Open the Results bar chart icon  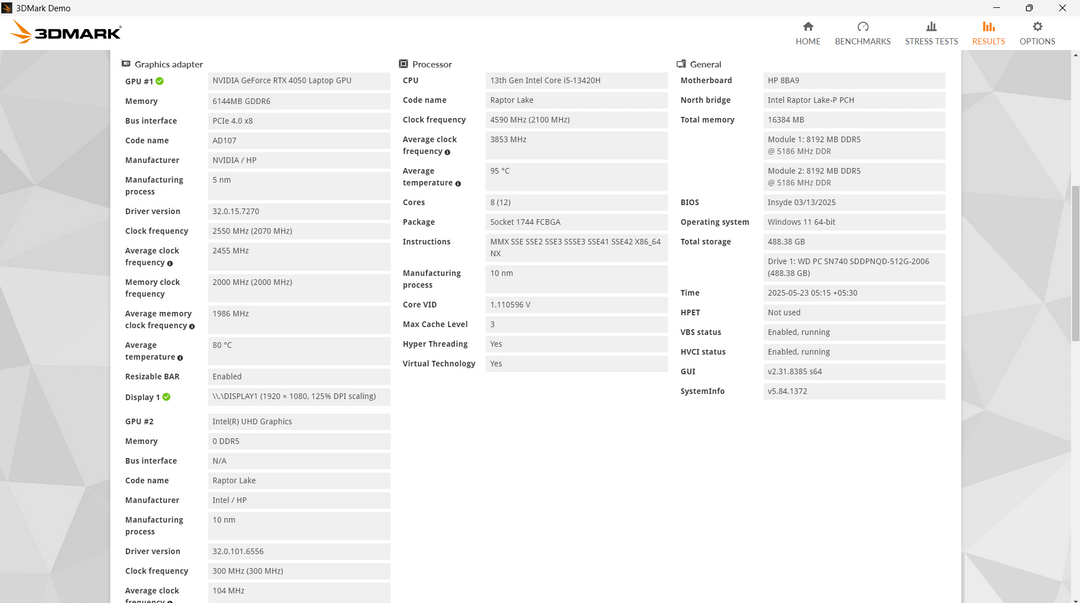tap(988, 26)
